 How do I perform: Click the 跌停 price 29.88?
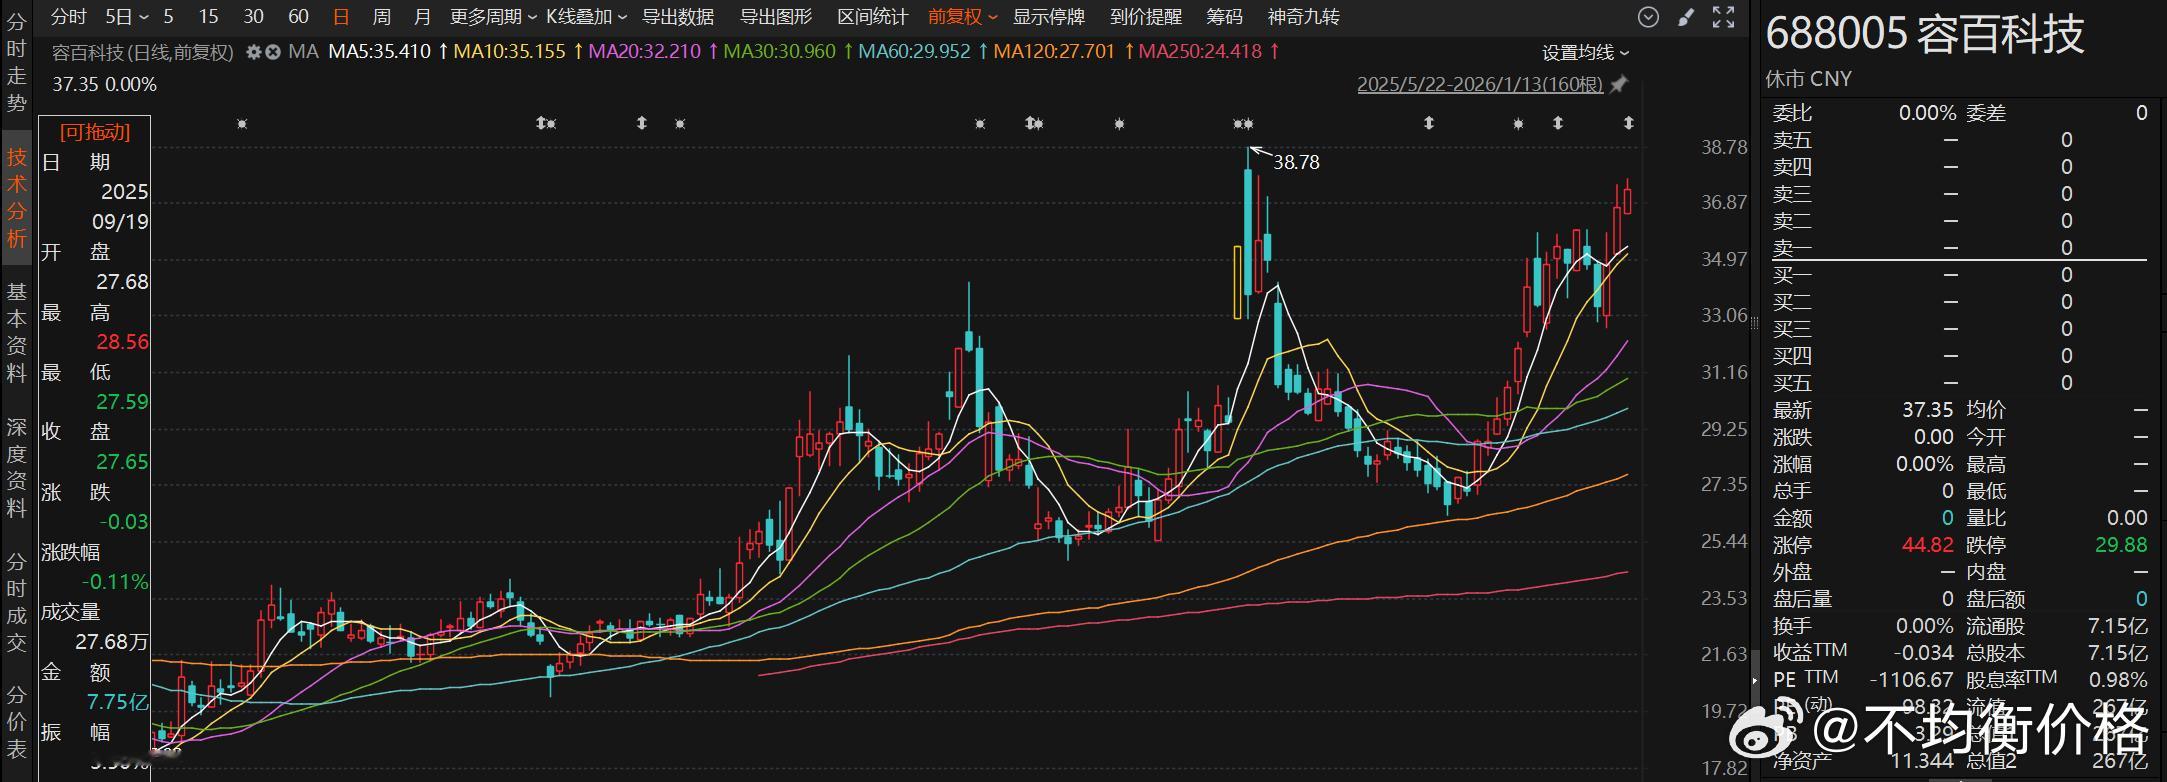pos(2120,545)
